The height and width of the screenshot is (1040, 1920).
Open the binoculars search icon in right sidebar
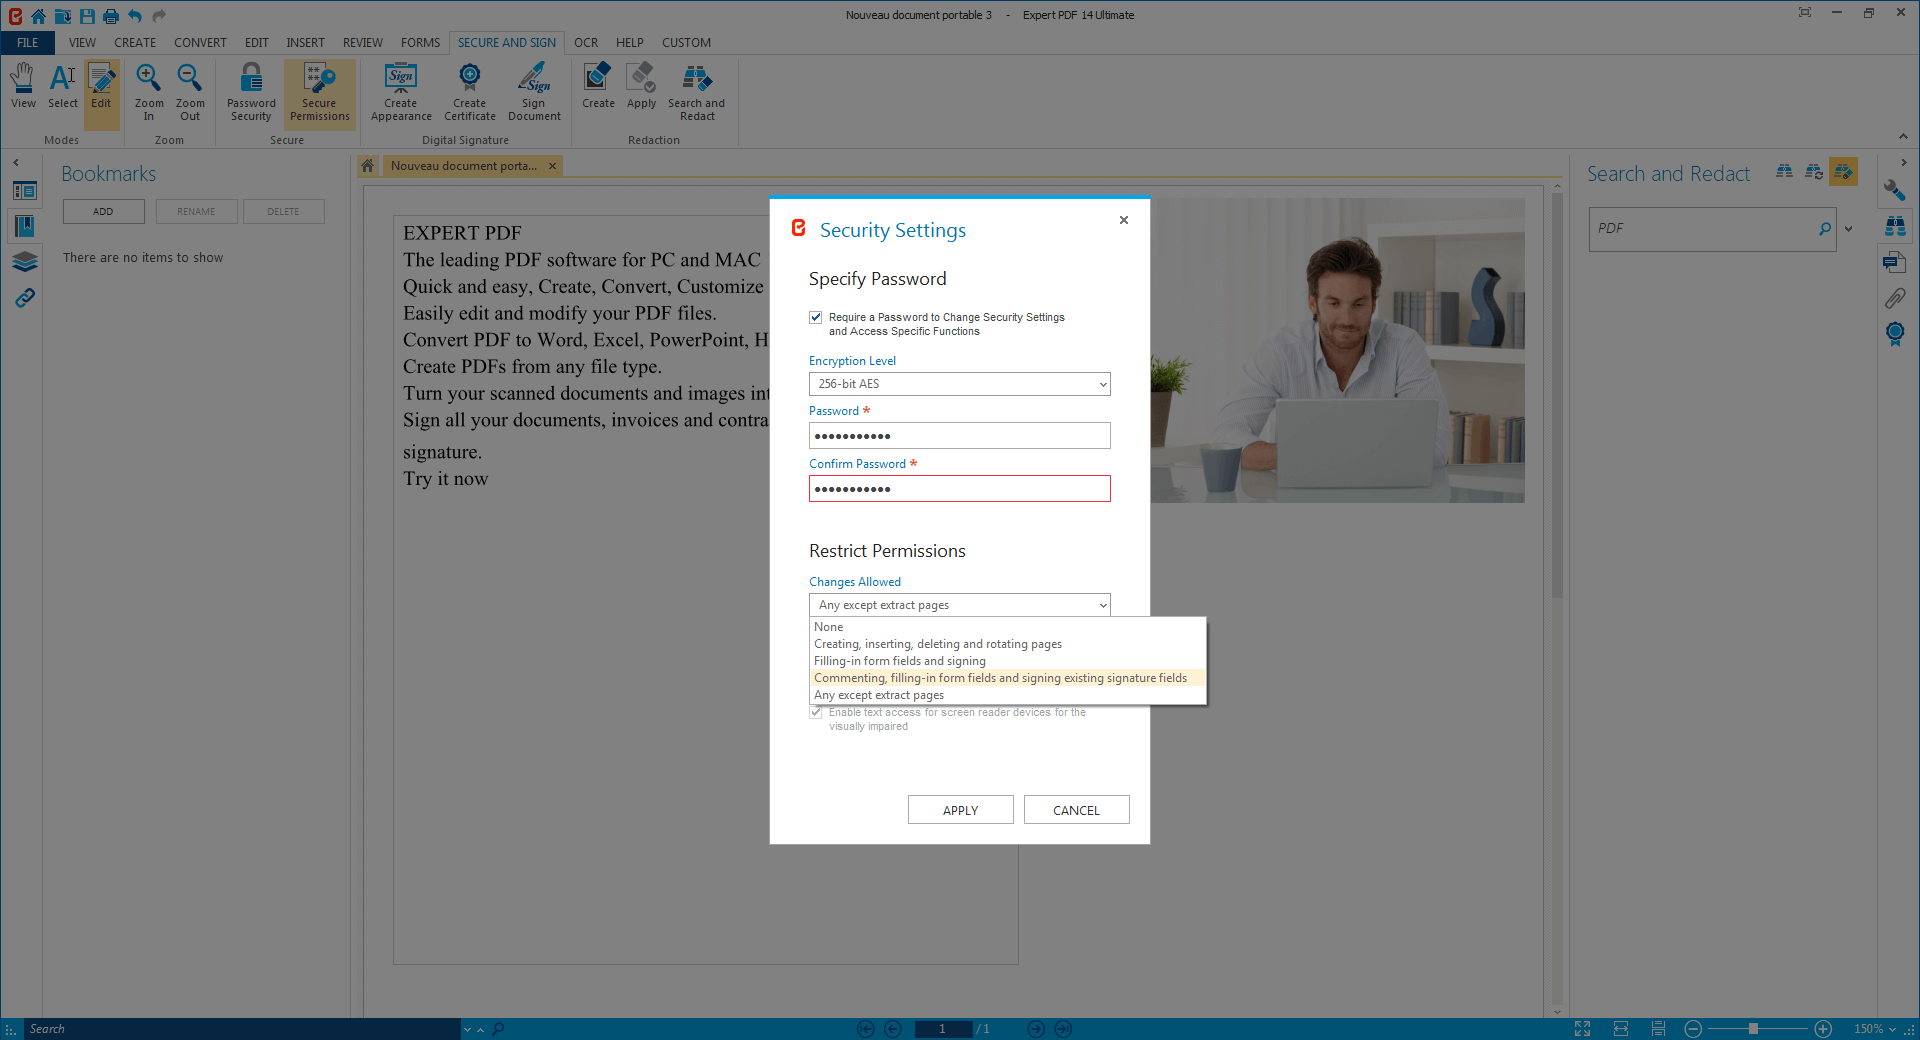[1894, 226]
